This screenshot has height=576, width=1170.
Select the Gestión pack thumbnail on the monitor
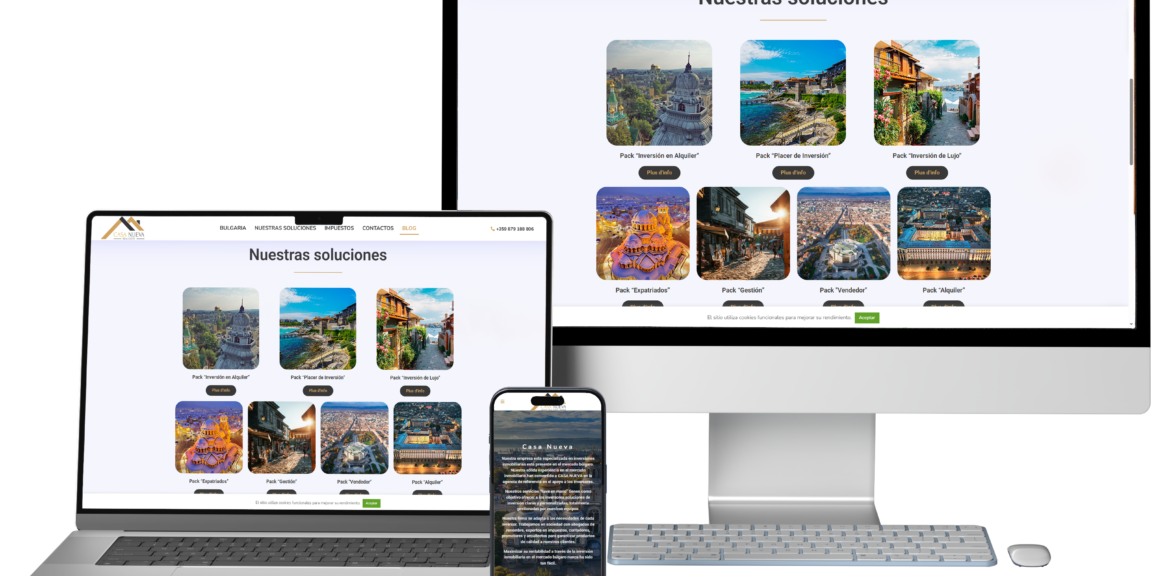(x=743, y=234)
